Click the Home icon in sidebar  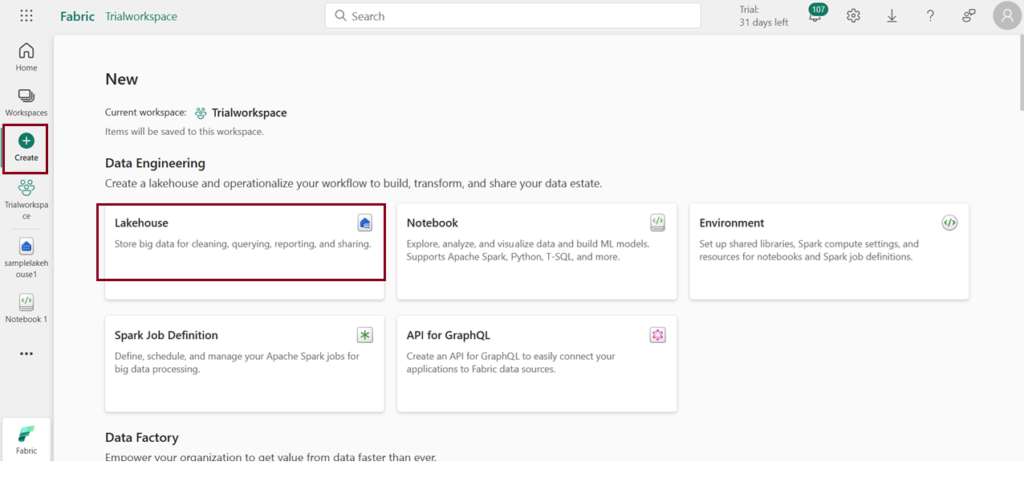(x=26, y=57)
